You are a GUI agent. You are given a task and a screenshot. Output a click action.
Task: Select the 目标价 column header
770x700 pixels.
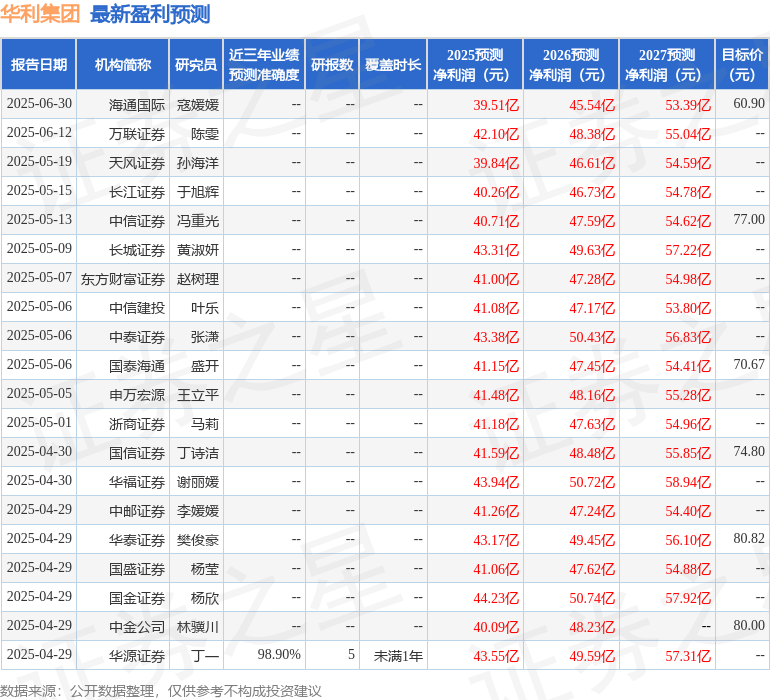(x=742, y=64)
